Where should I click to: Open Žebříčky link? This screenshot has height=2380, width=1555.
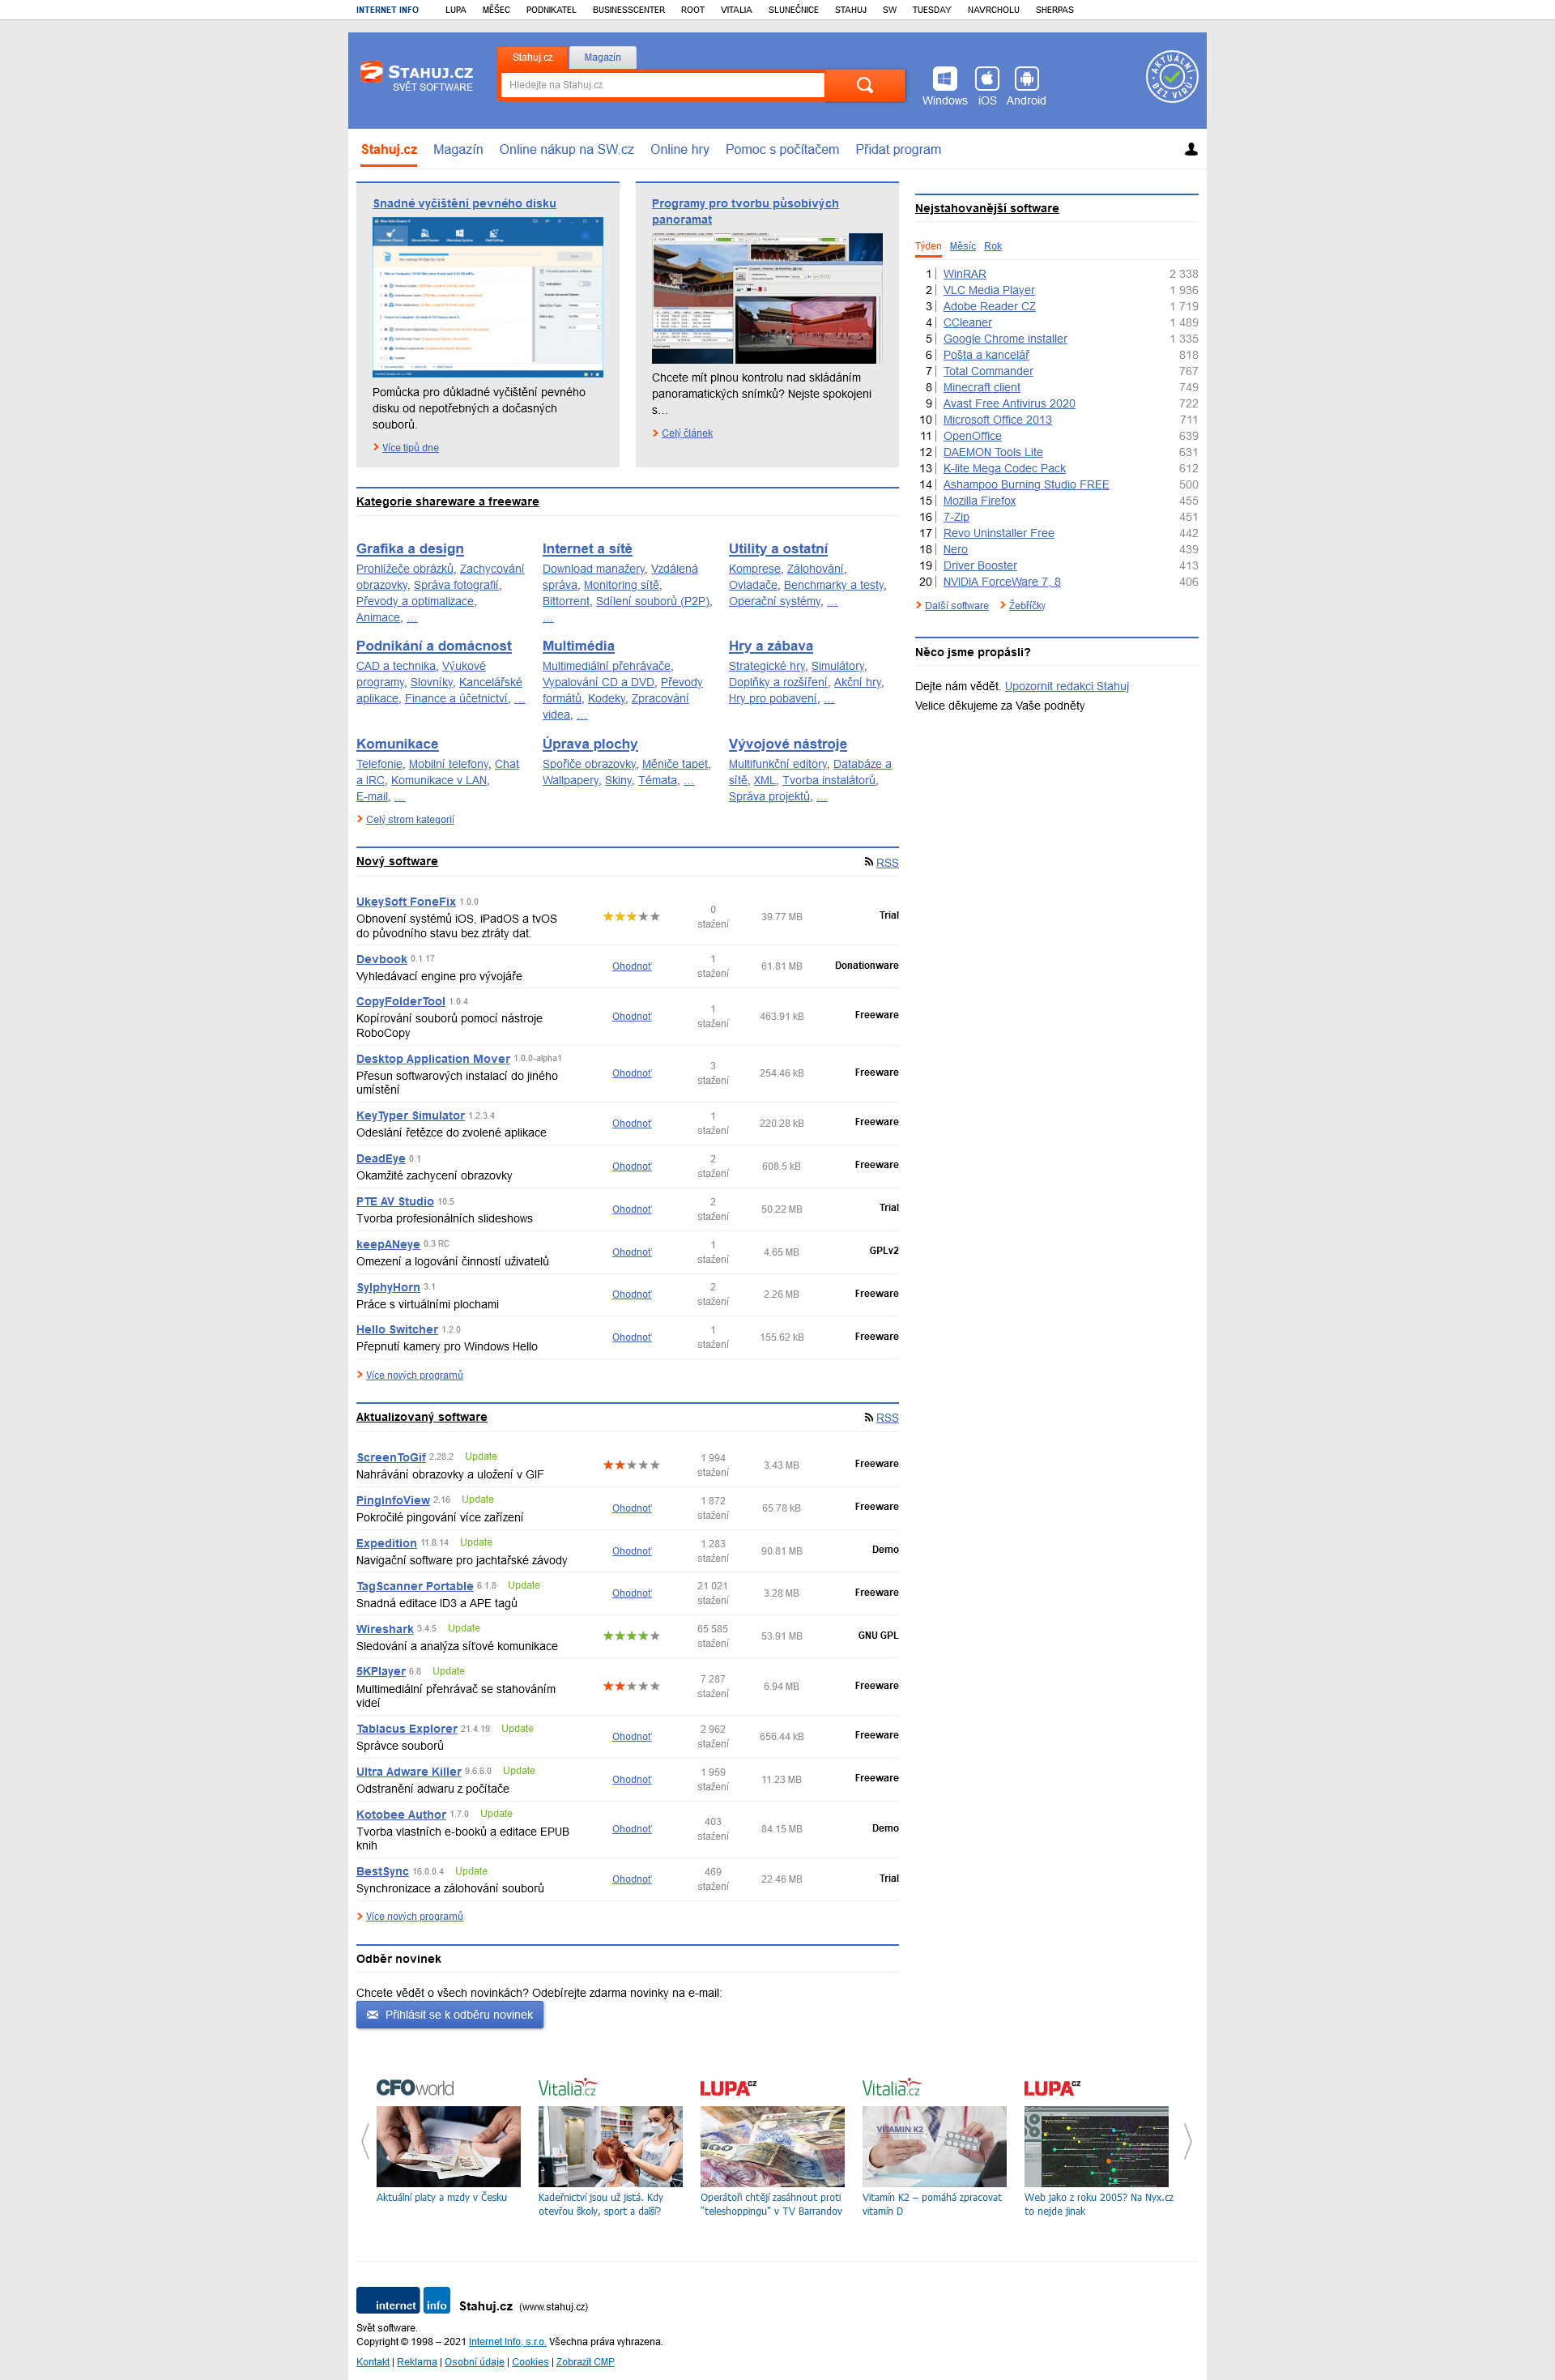click(x=1027, y=606)
